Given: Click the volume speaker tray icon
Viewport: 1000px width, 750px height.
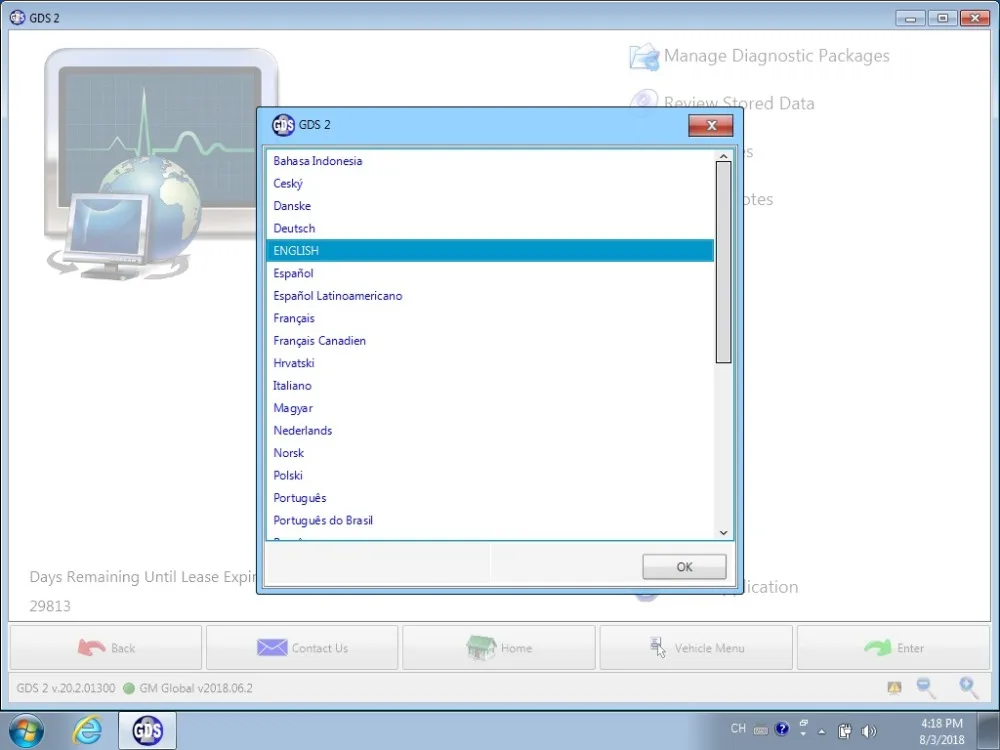Looking at the screenshot, I should pos(868,731).
